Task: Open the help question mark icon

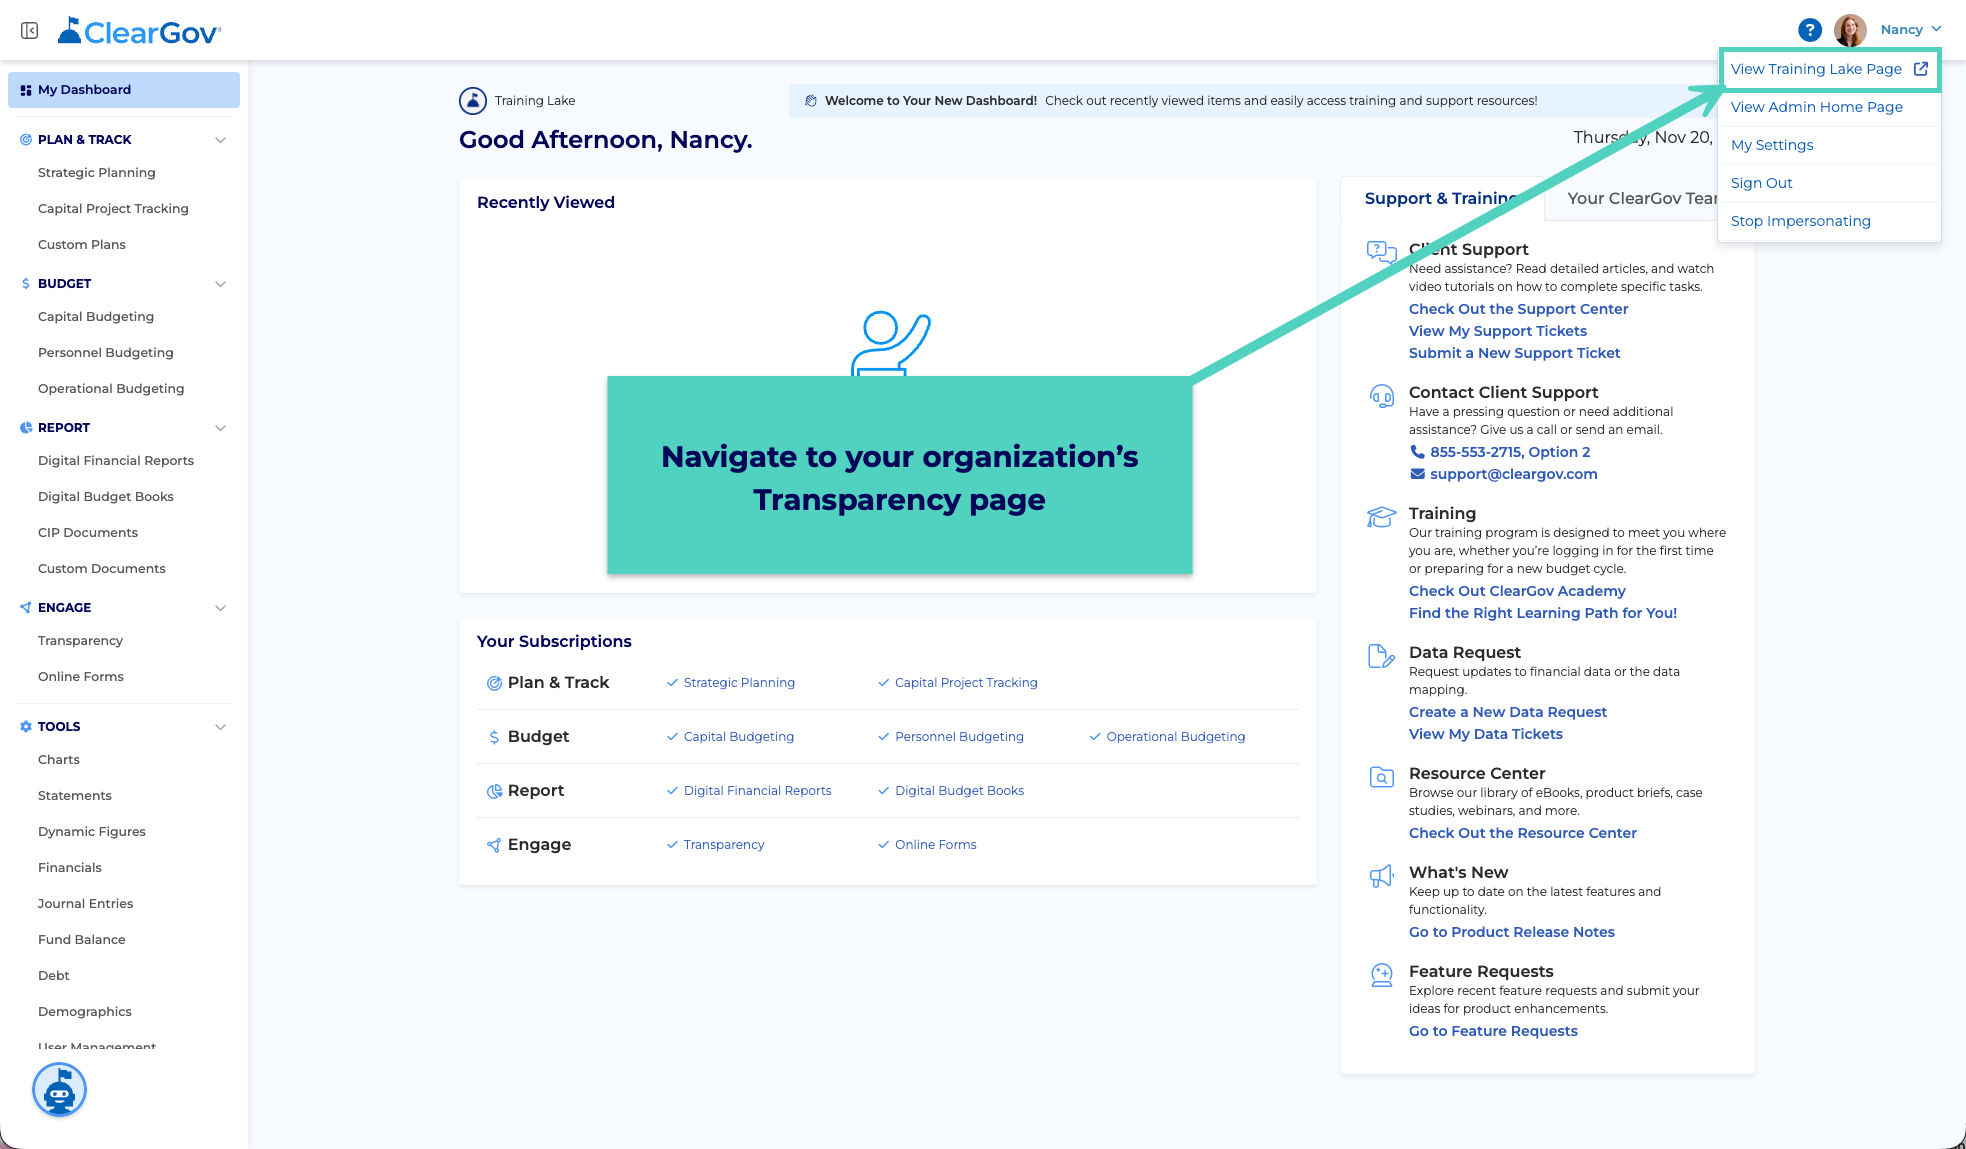Action: (x=1809, y=30)
